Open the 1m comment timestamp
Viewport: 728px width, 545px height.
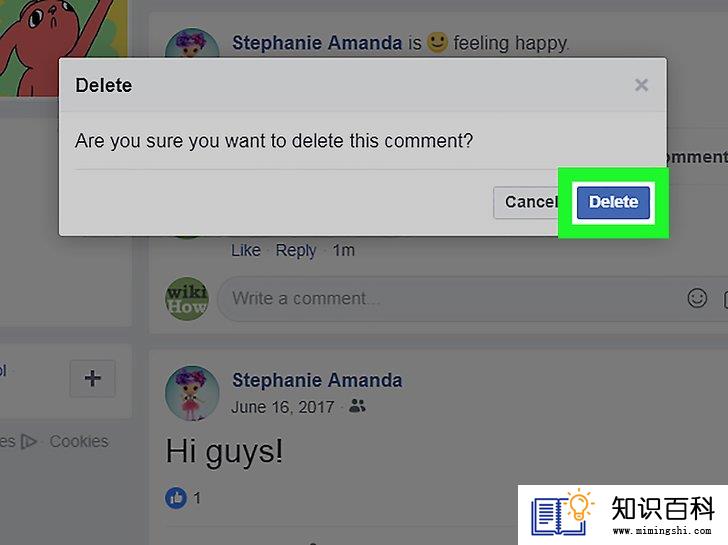(x=344, y=251)
